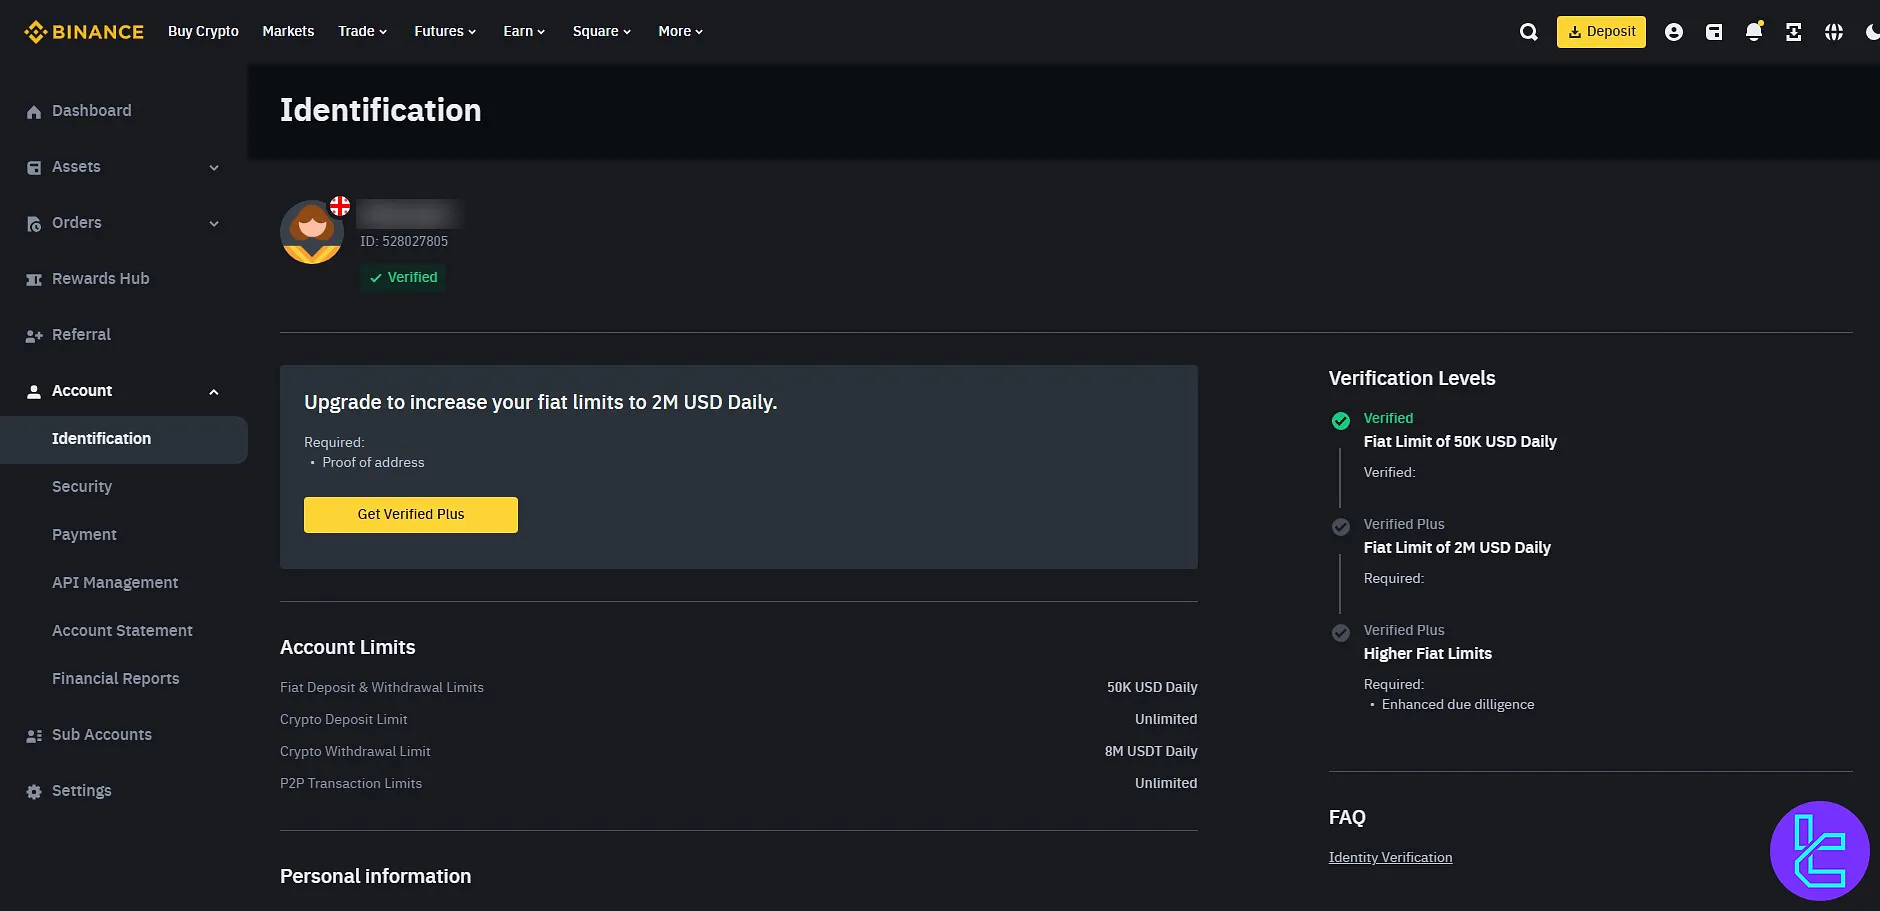Open the language globe icon

click(1834, 32)
